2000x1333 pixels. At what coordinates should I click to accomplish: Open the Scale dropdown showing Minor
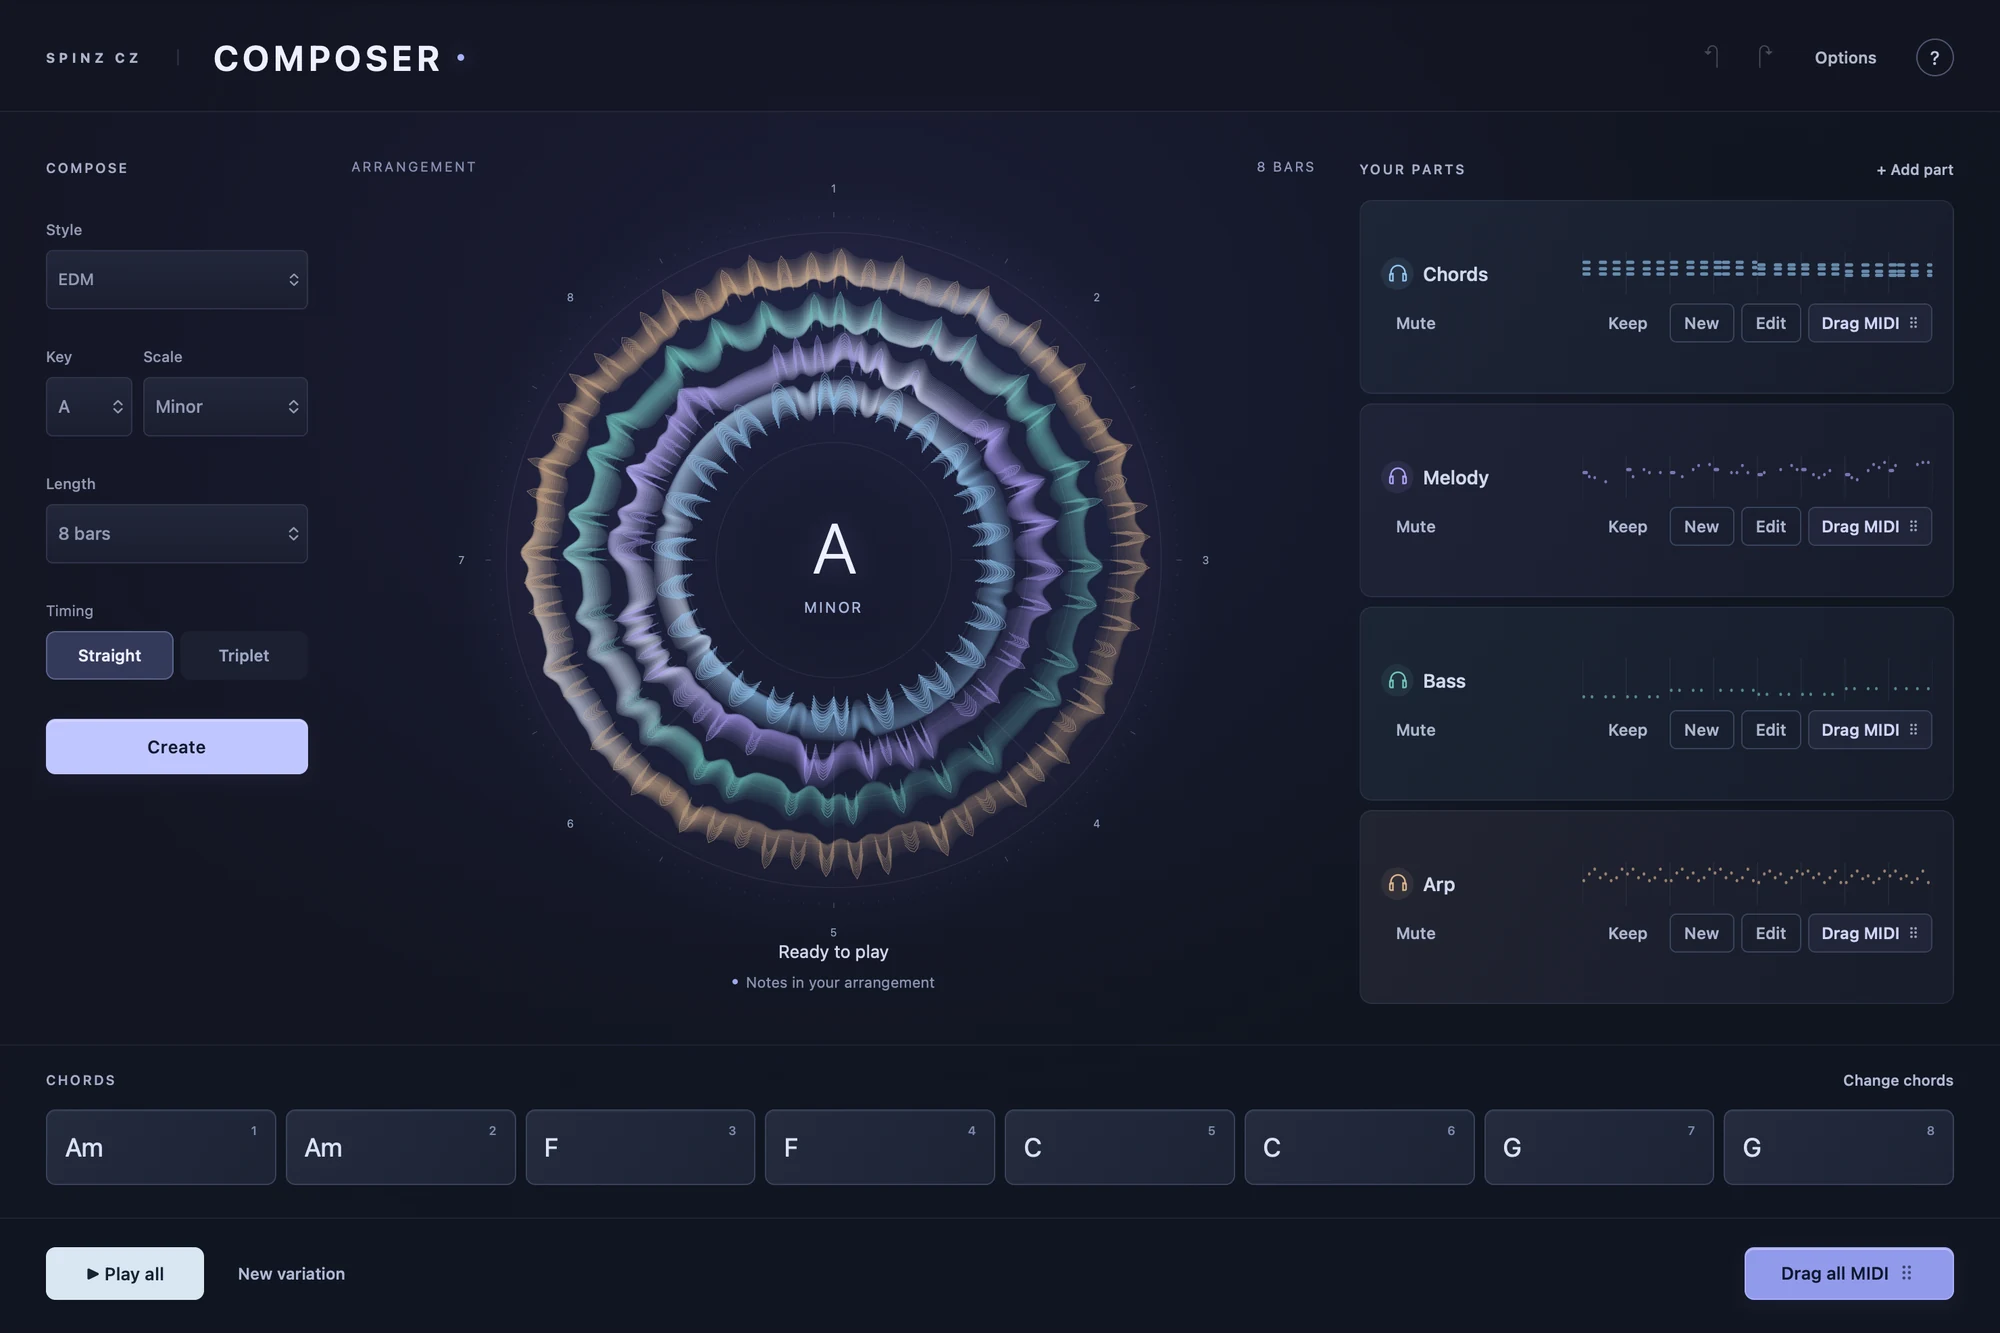coord(225,406)
